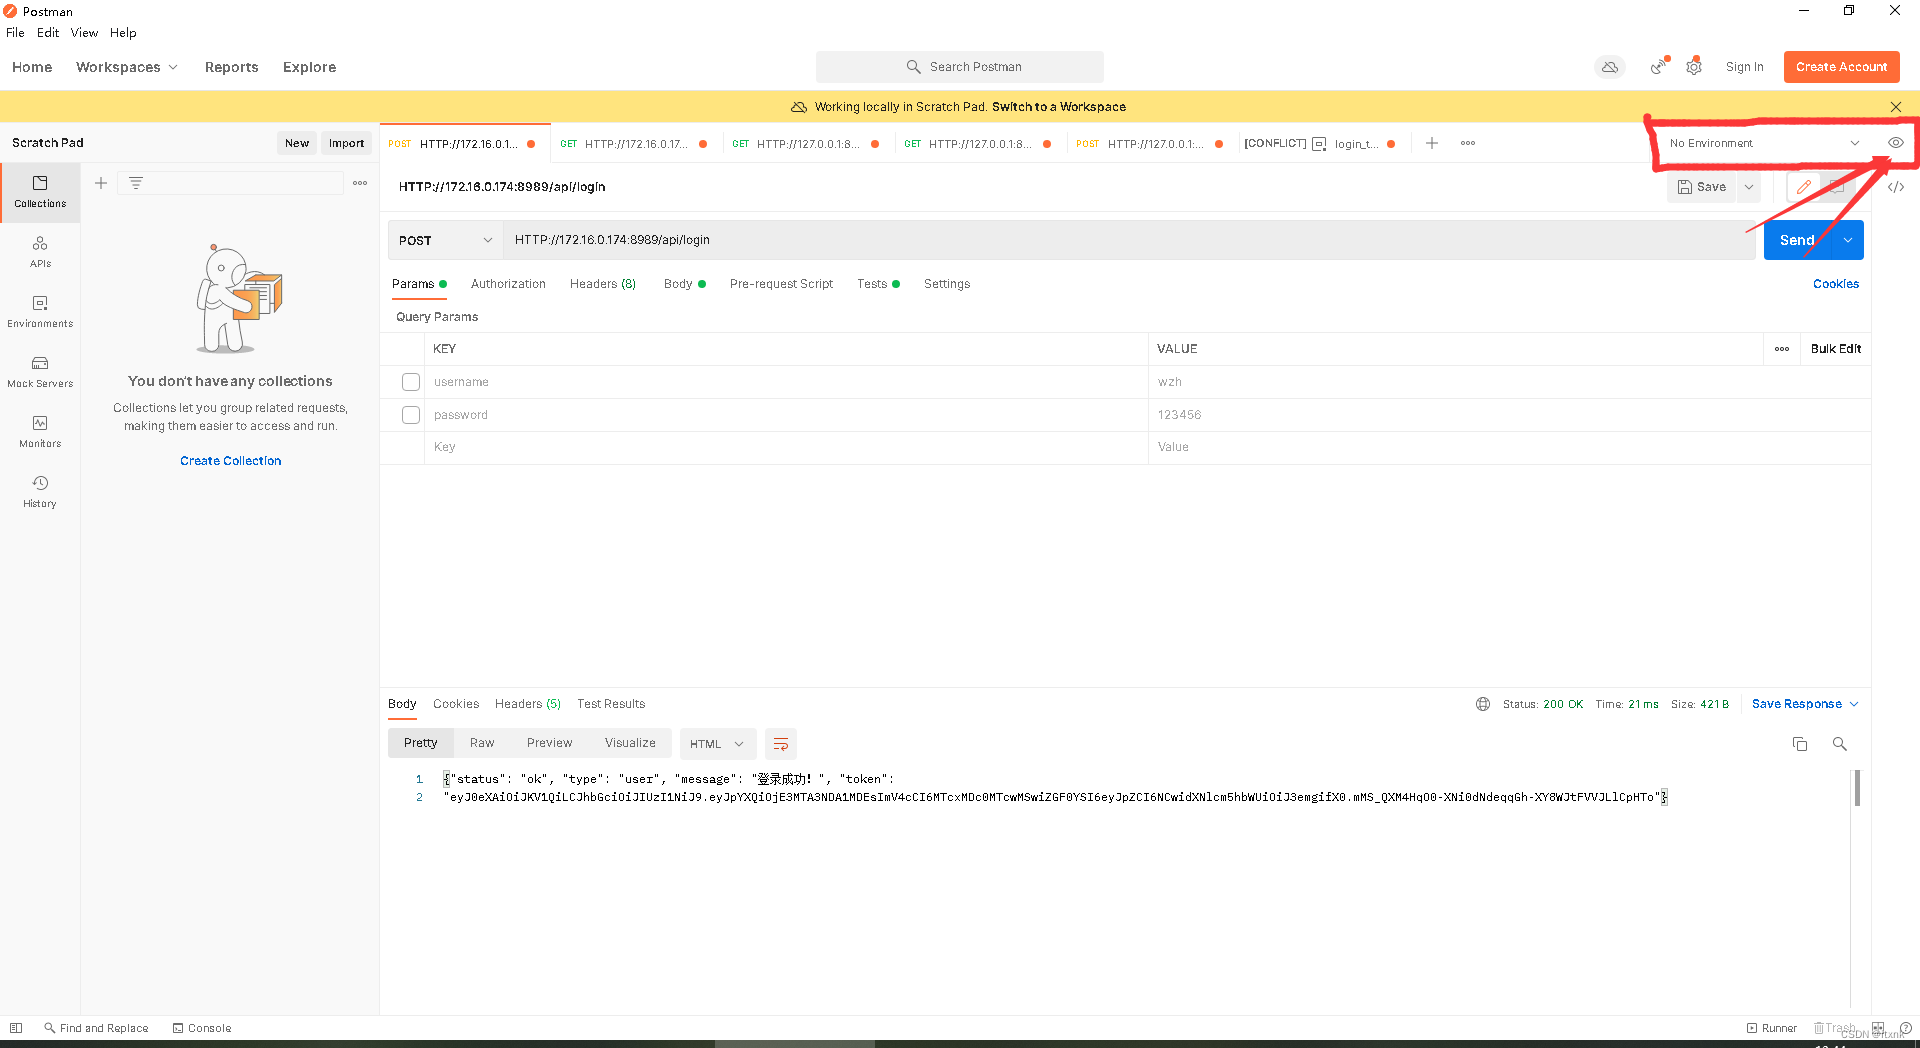Click the offline cloud sync icon
The width and height of the screenshot is (1920, 1048).
pos(1610,67)
